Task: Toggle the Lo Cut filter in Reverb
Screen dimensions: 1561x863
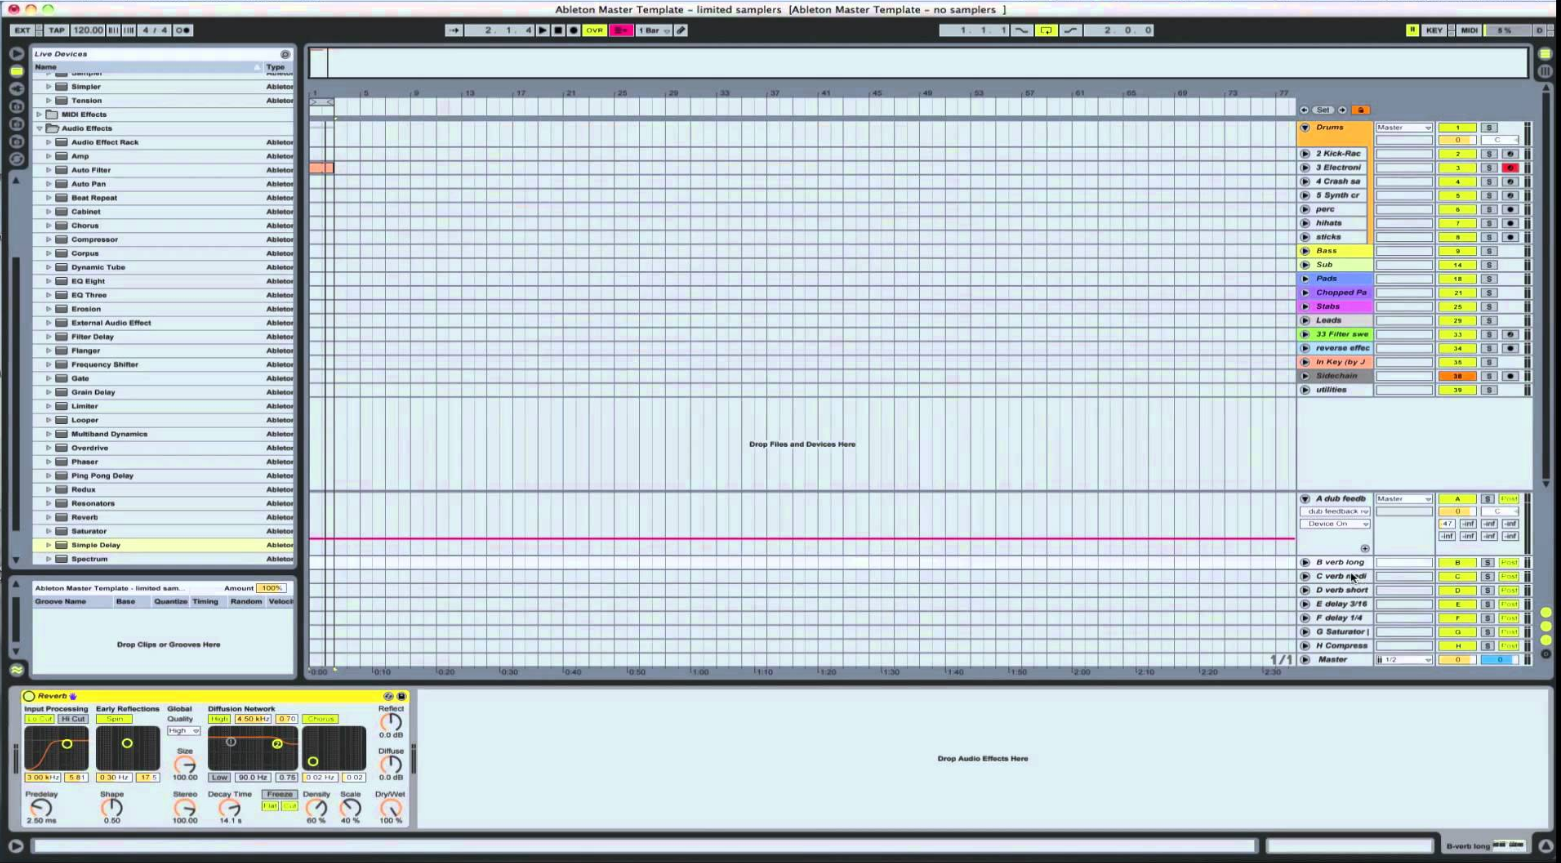Action: click(40, 719)
